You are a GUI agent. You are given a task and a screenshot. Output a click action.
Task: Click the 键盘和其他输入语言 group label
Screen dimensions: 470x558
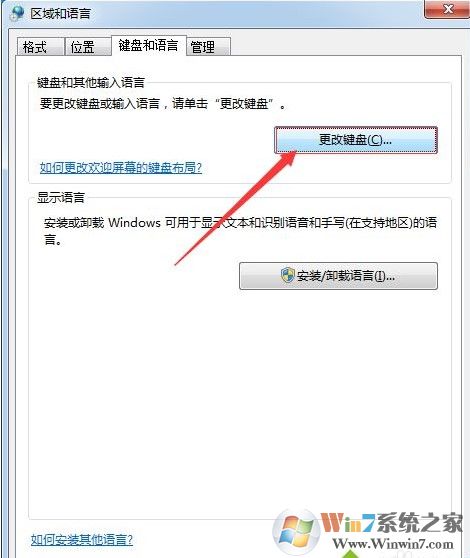point(91,83)
